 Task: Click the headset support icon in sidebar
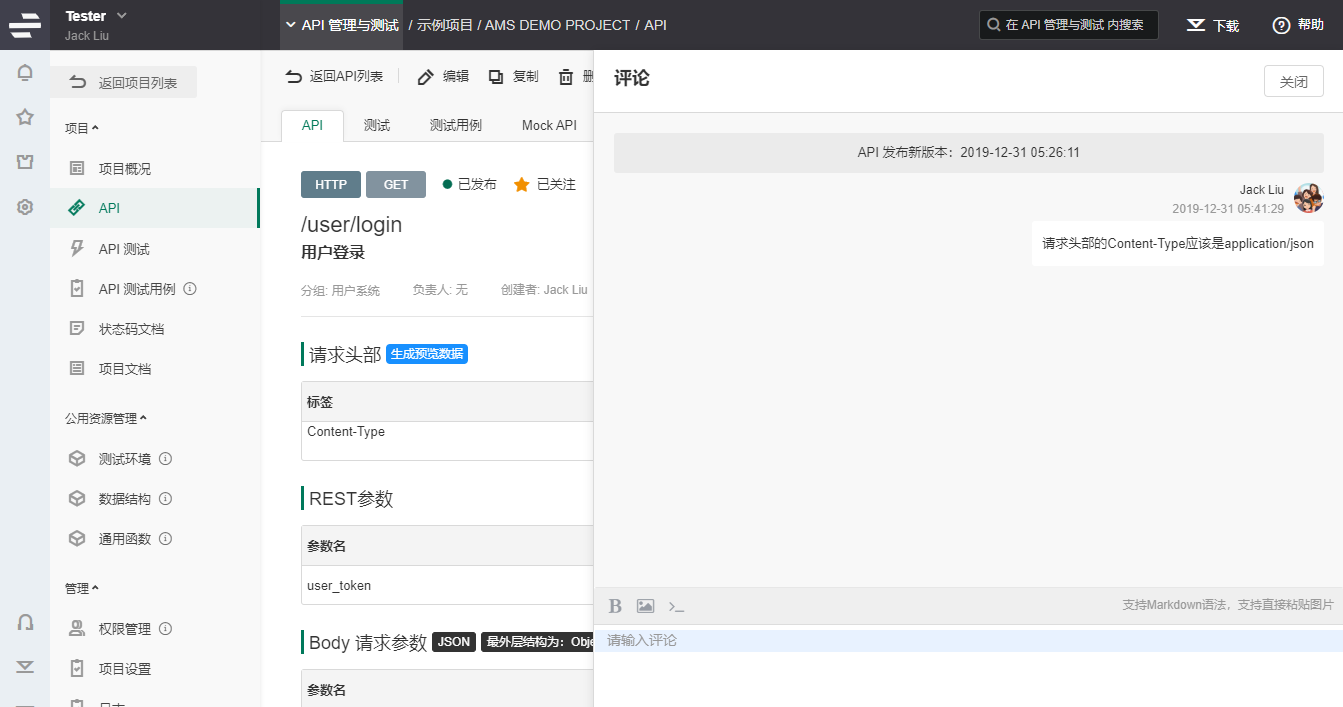pos(25,622)
